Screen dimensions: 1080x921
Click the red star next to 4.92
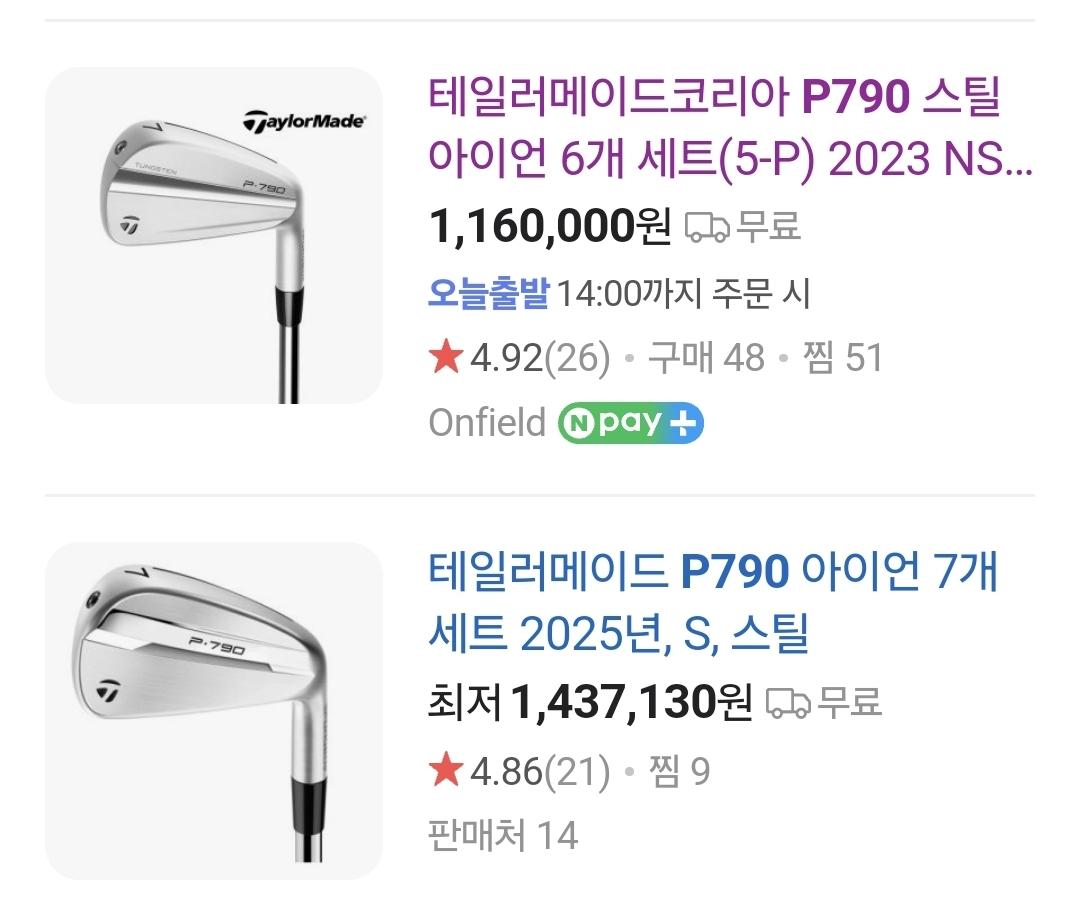pos(446,357)
